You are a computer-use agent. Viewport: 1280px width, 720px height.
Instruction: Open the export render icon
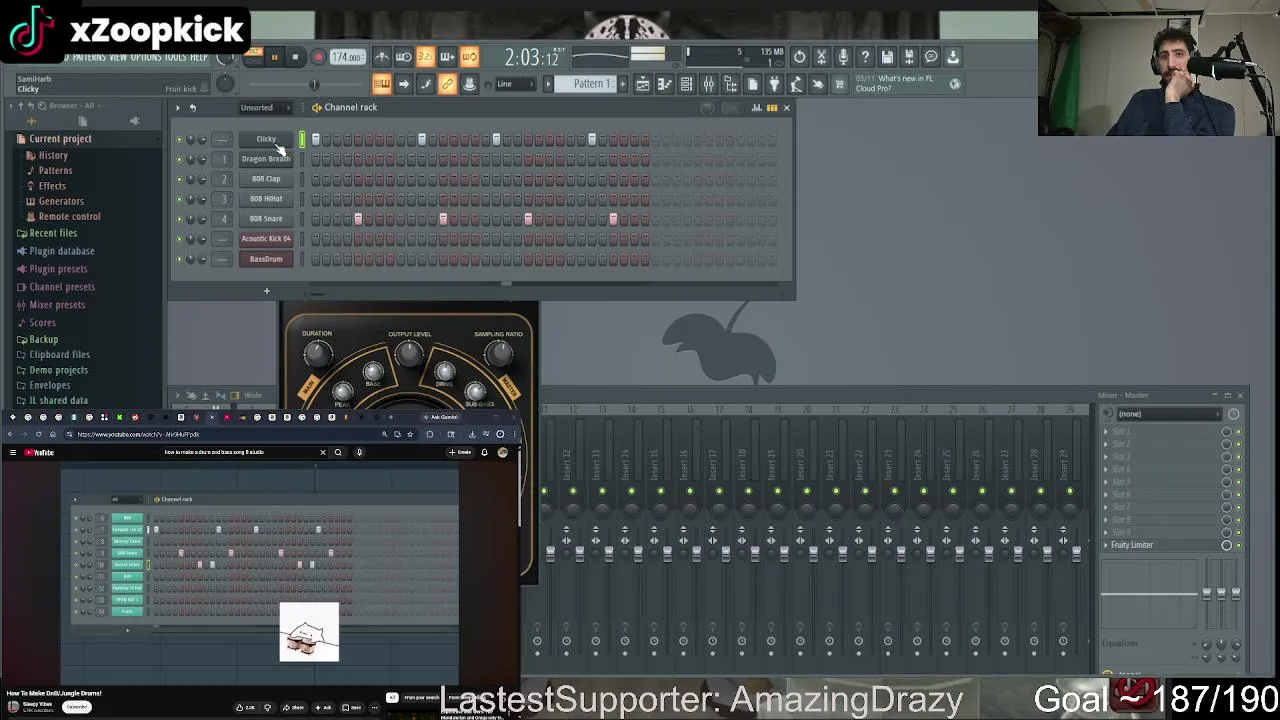909,57
